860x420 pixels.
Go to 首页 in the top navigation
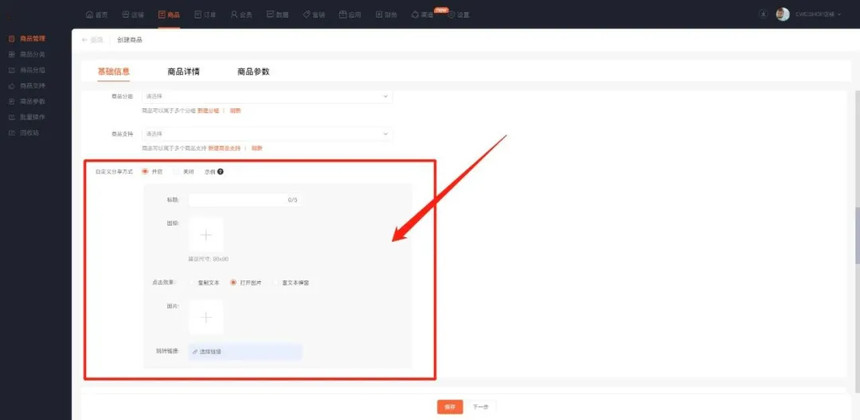point(97,15)
